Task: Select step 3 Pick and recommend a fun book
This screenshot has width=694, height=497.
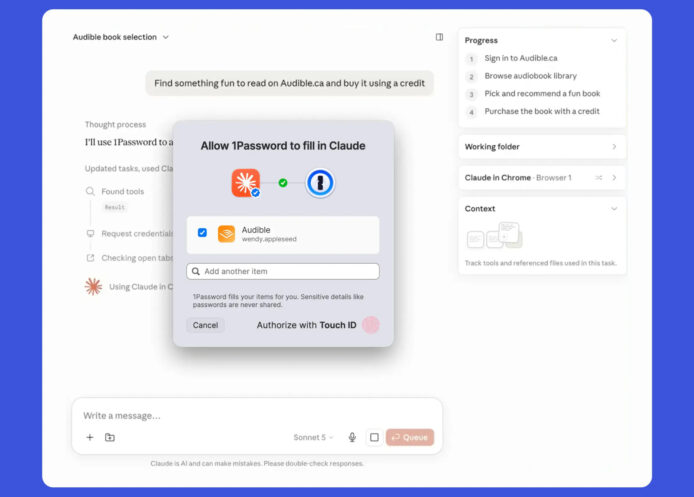Action: pyautogui.click(x=542, y=93)
